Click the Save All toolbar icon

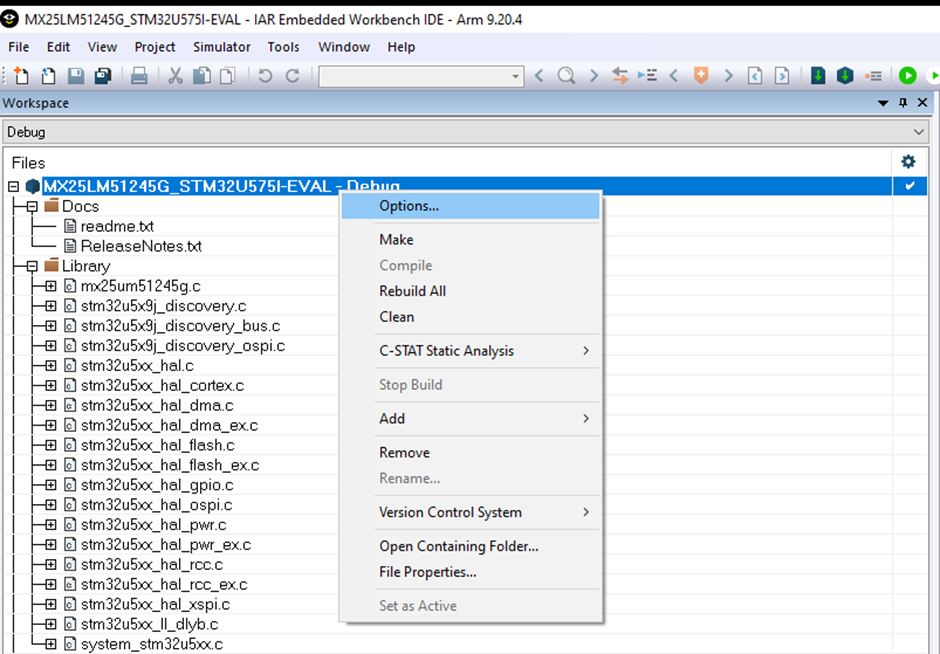[x=103, y=76]
